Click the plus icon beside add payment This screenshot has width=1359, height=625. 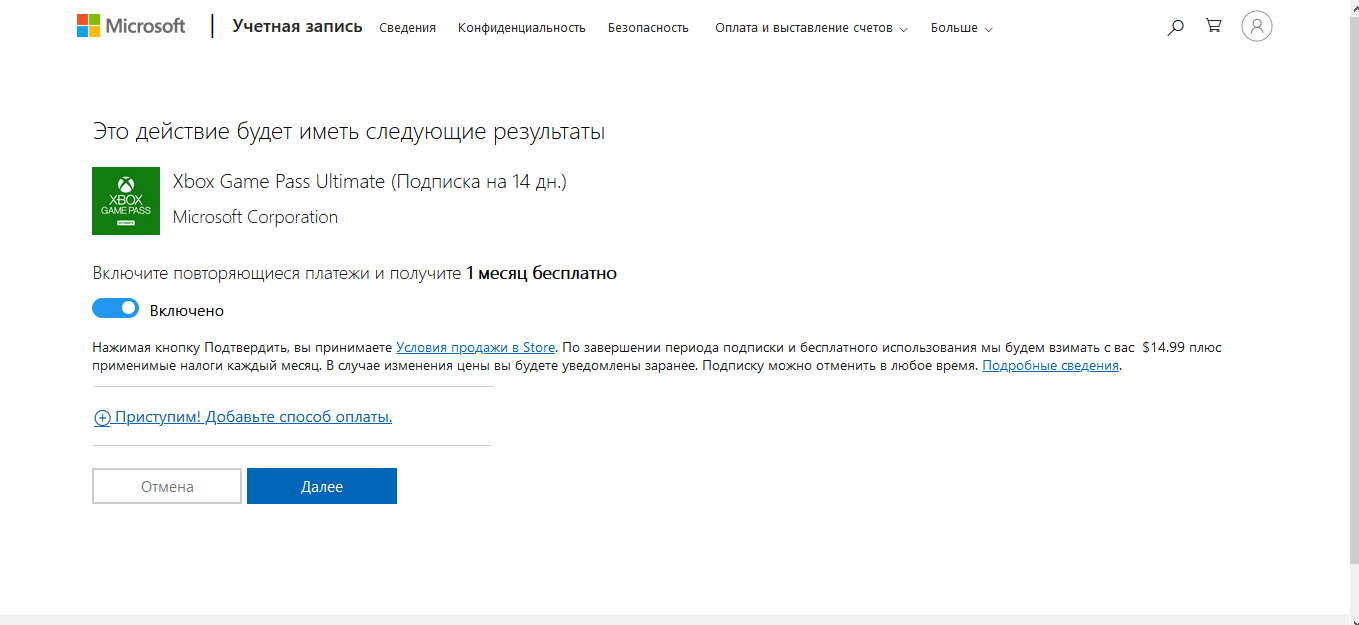102,418
